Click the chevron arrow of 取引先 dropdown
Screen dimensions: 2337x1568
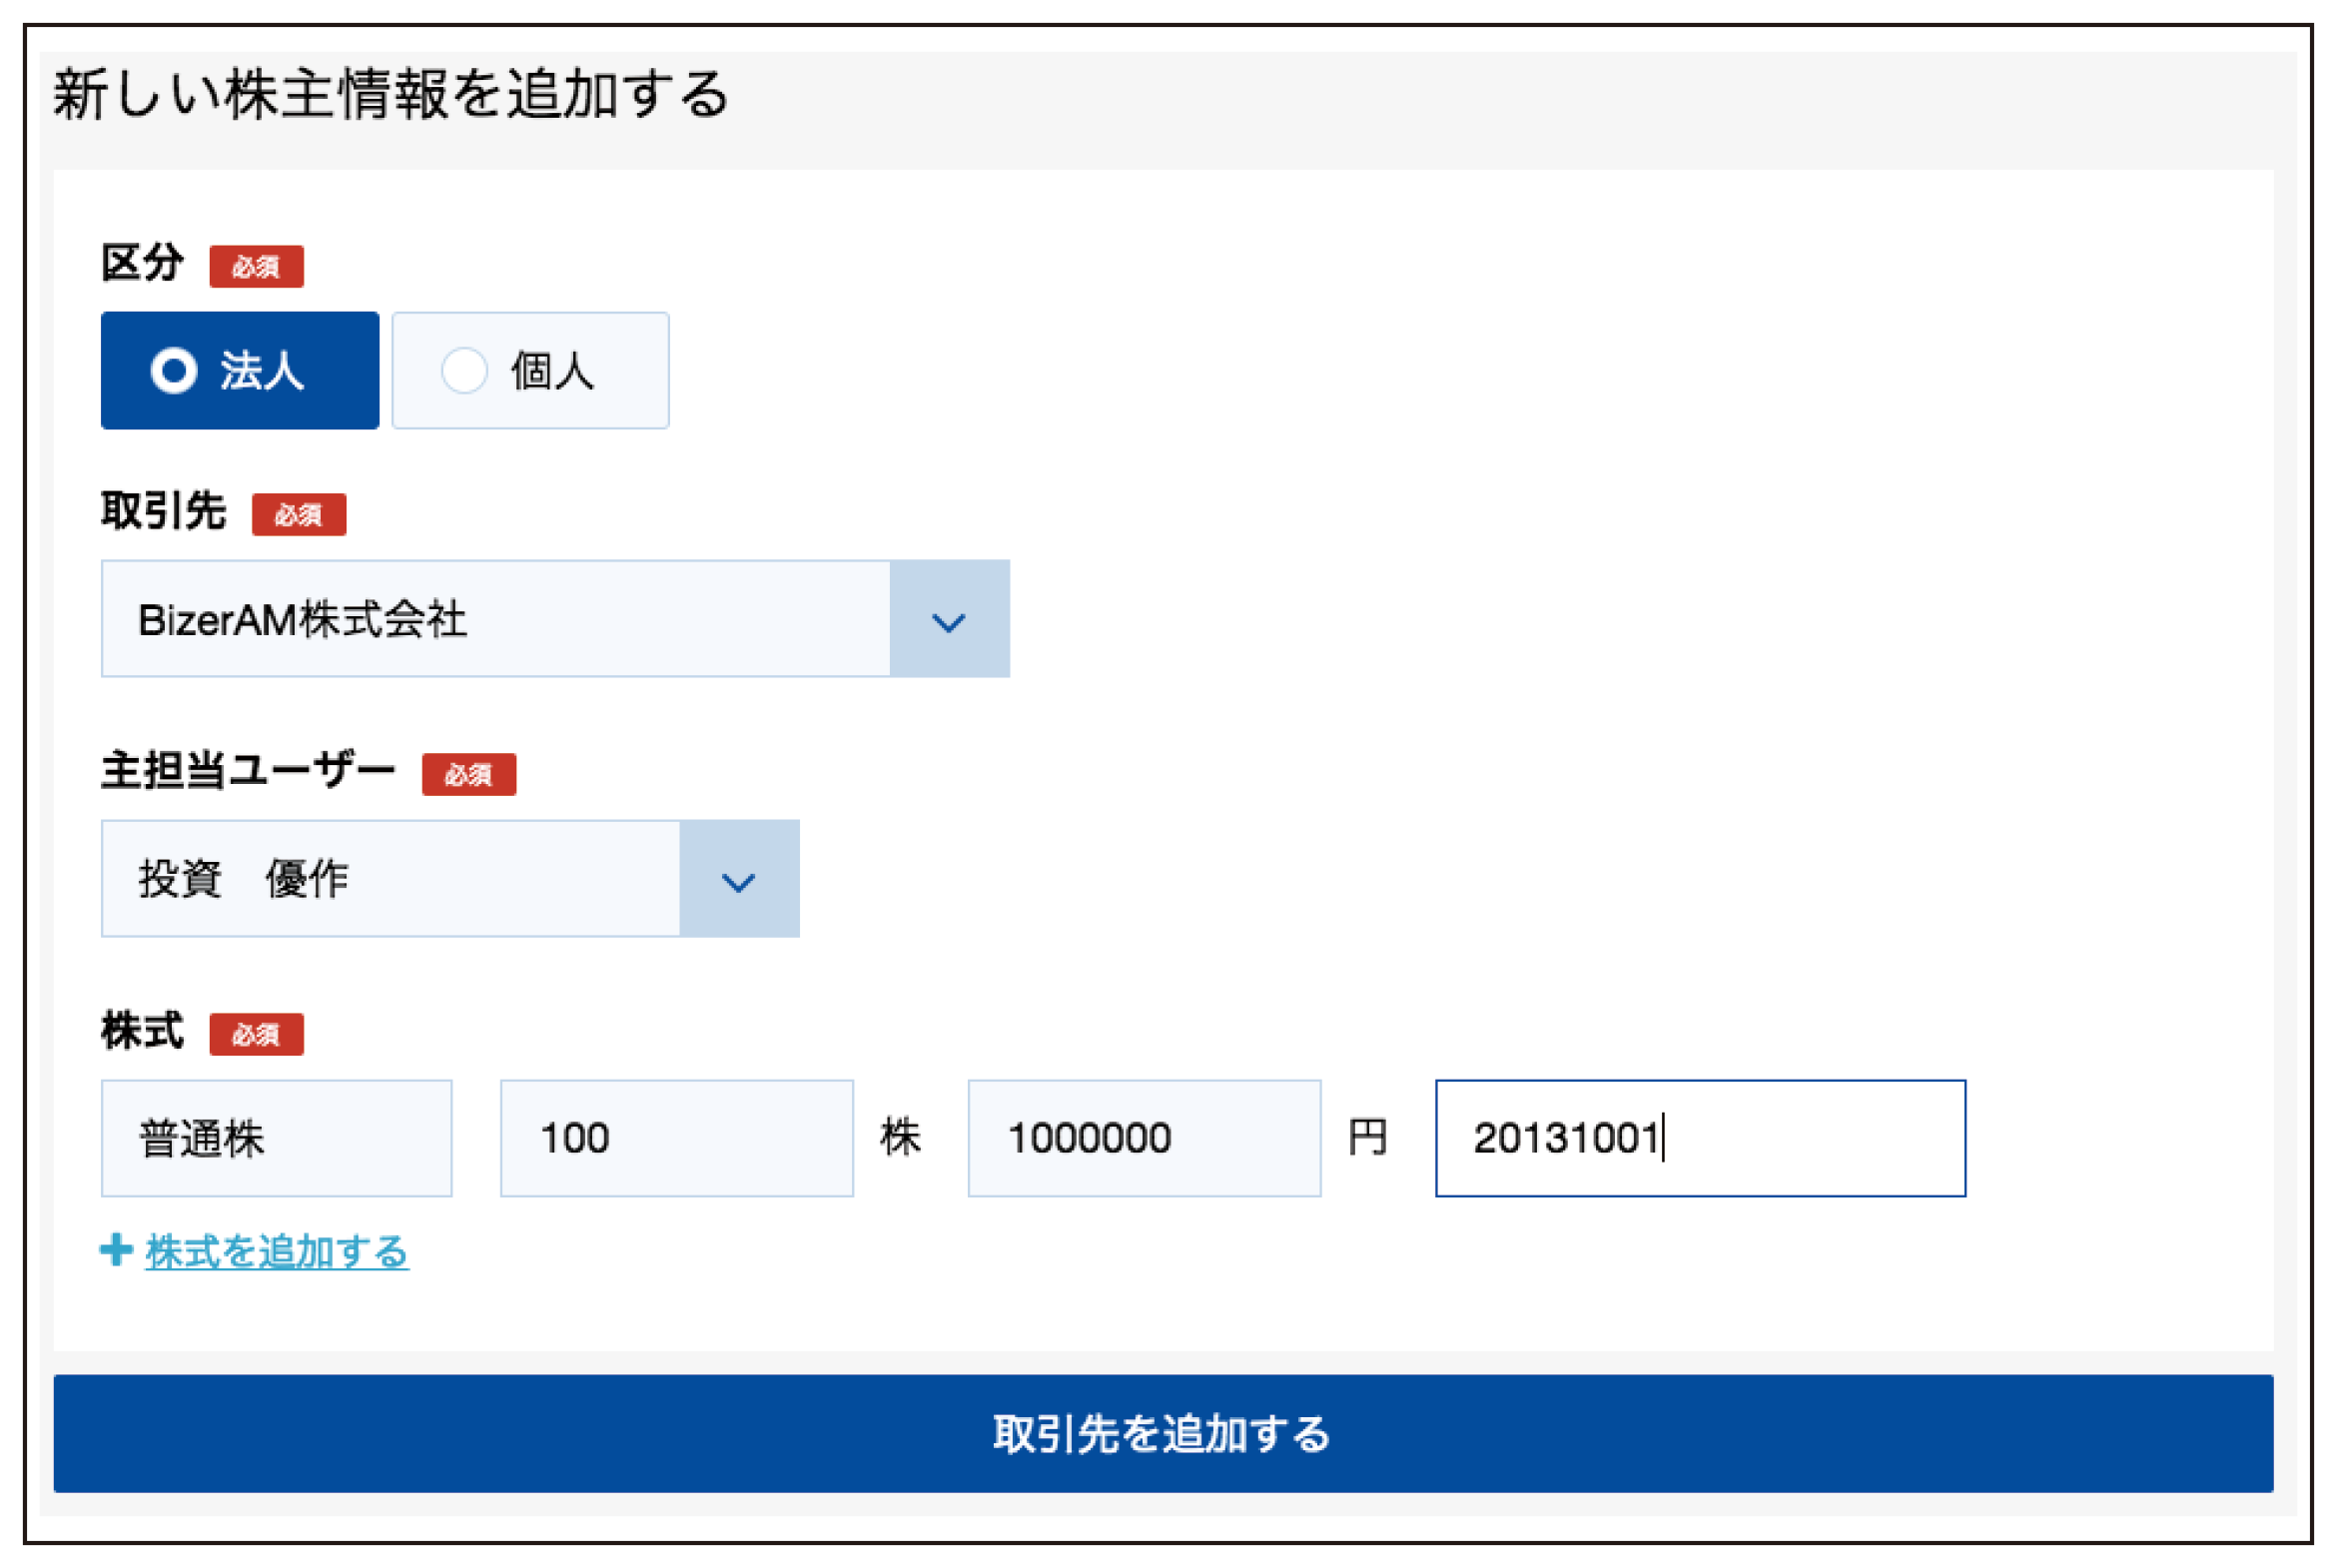click(x=949, y=621)
